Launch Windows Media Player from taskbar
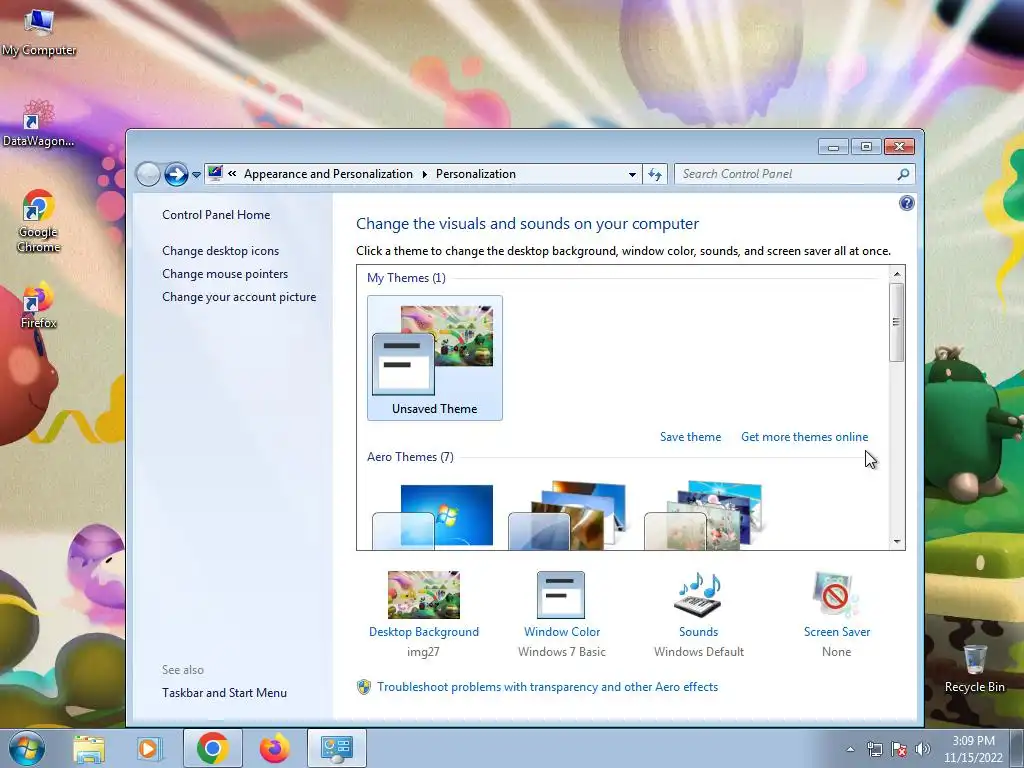The image size is (1024, 768). pyautogui.click(x=149, y=749)
